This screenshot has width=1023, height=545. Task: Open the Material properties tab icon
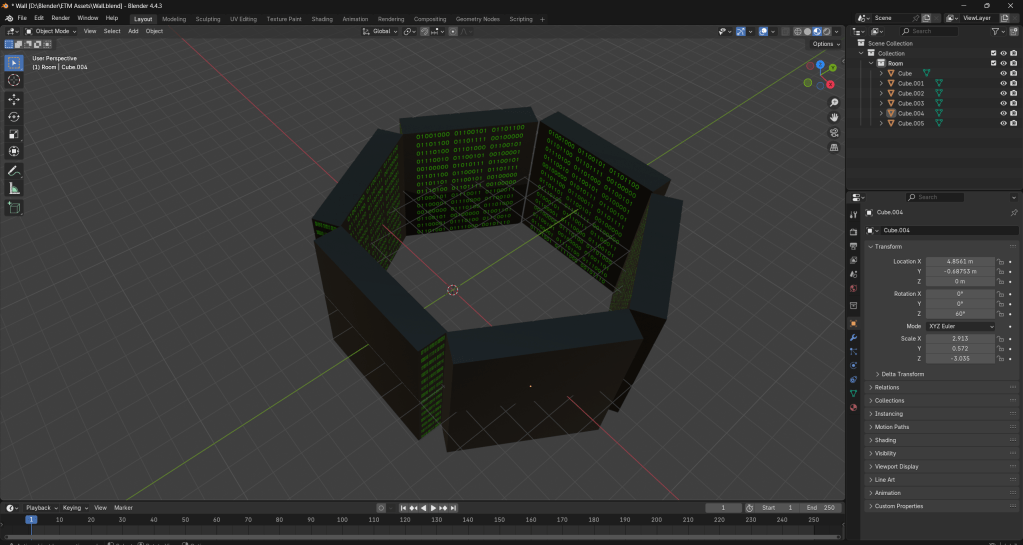(853, 407)
